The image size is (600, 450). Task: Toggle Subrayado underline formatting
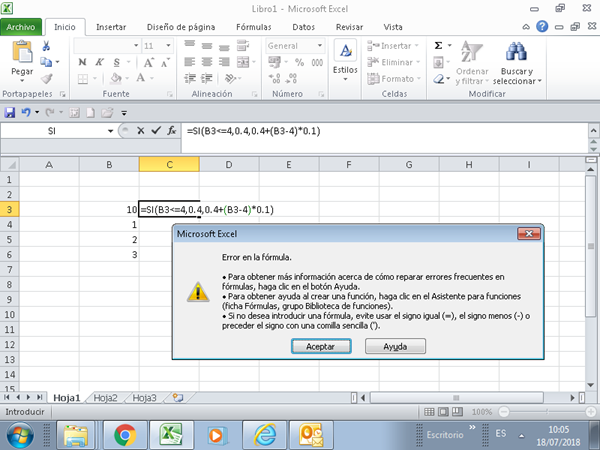[117, 62]
